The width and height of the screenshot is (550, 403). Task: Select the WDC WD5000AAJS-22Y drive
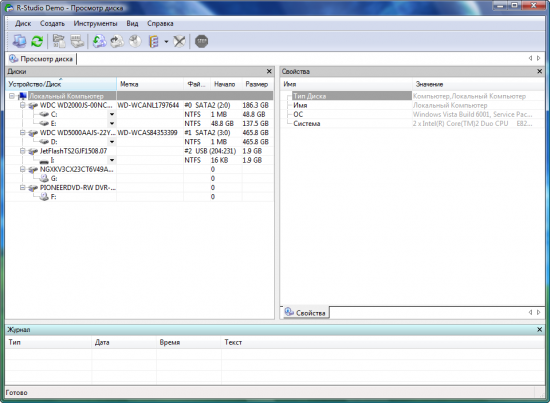(x=78, y=133)
